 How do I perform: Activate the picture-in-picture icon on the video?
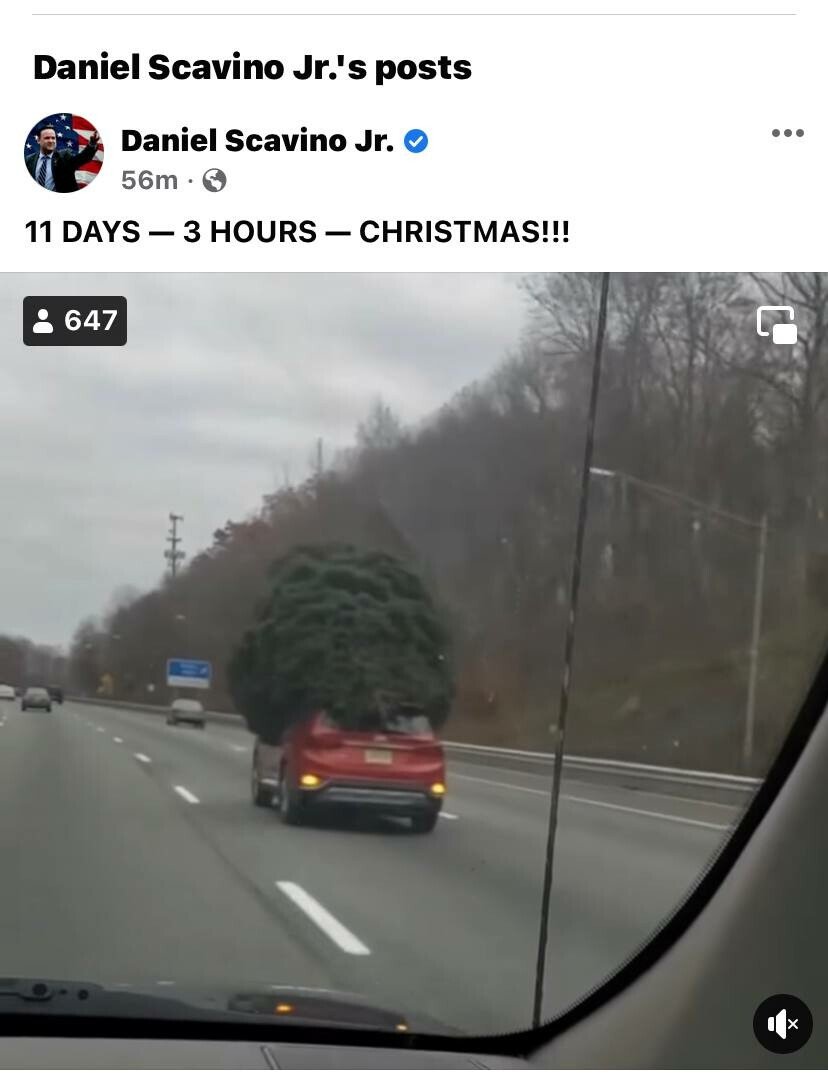(777, 325)
